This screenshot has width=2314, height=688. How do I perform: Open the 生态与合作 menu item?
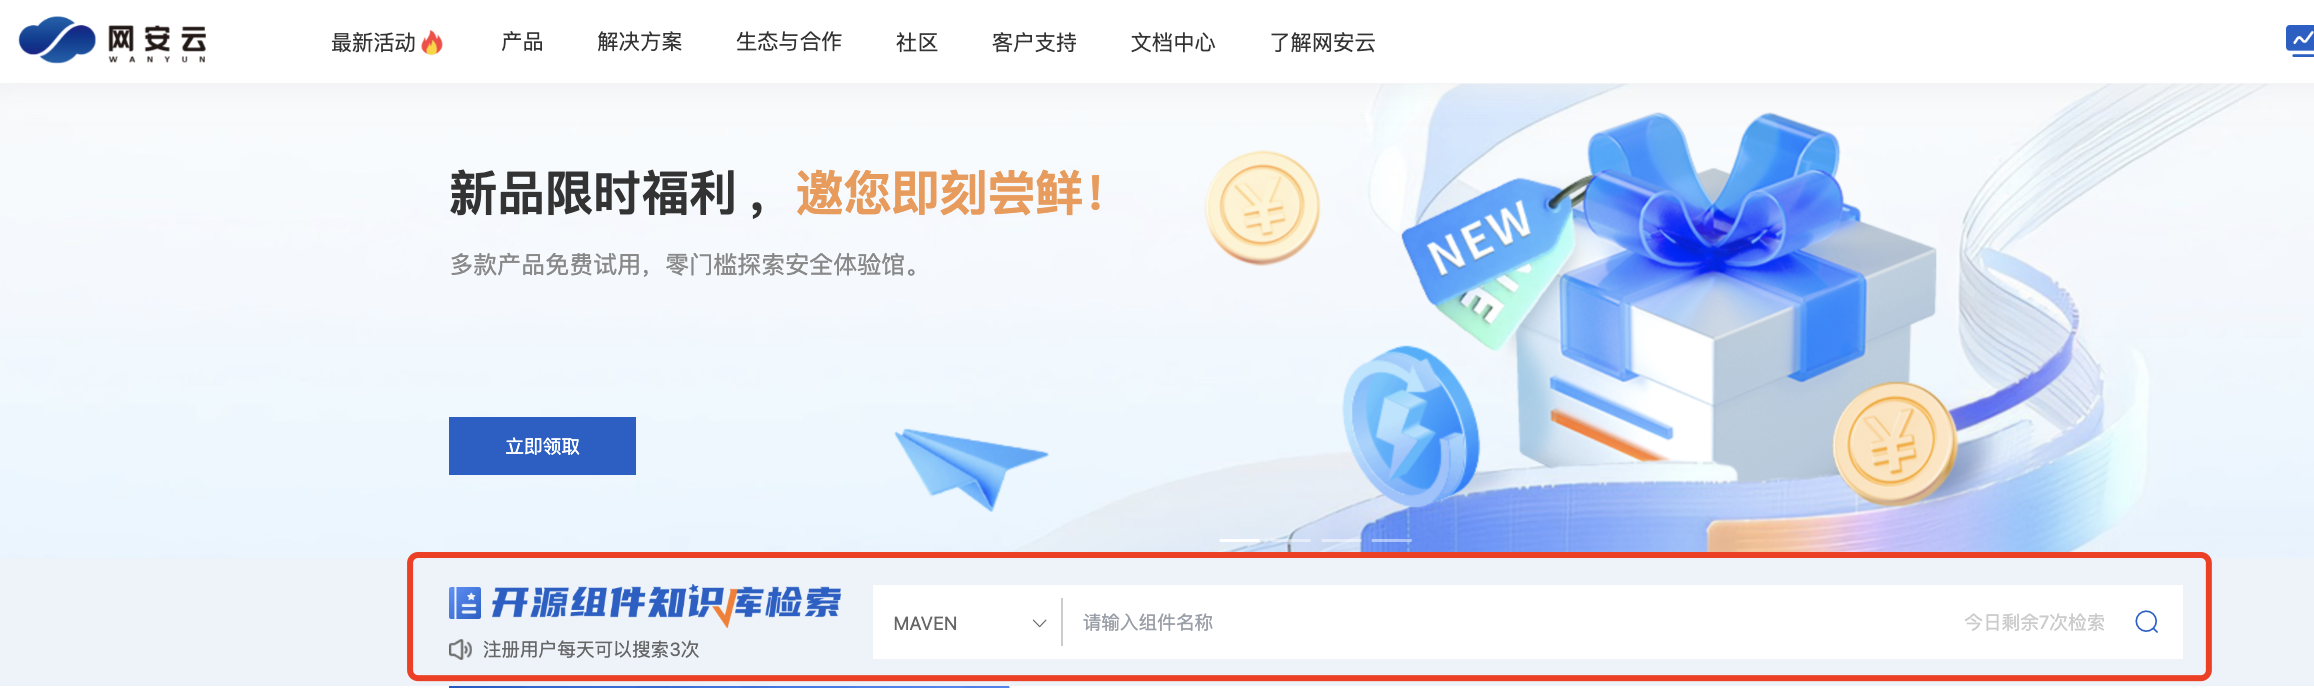click(x=789, y=42)
